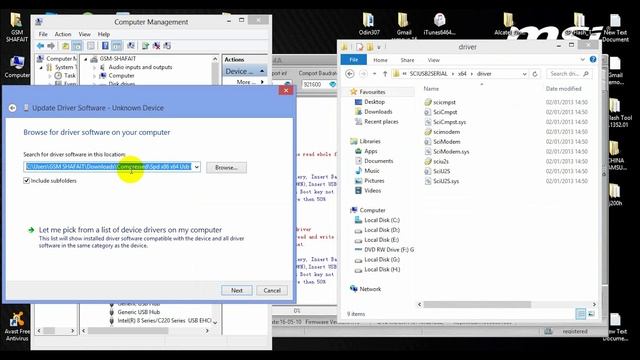This screenshot has width=640, height=360.
Task: Select the Gmail desktop folder icon
Action: click(x=403, y=24)
